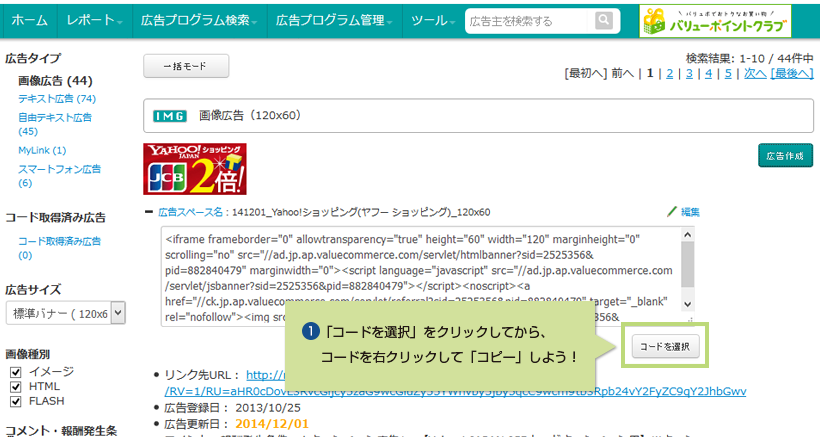The width and height of the screenshot is (820, 437).
Task: Click 最後へ last page link
Action: (792, 74)
